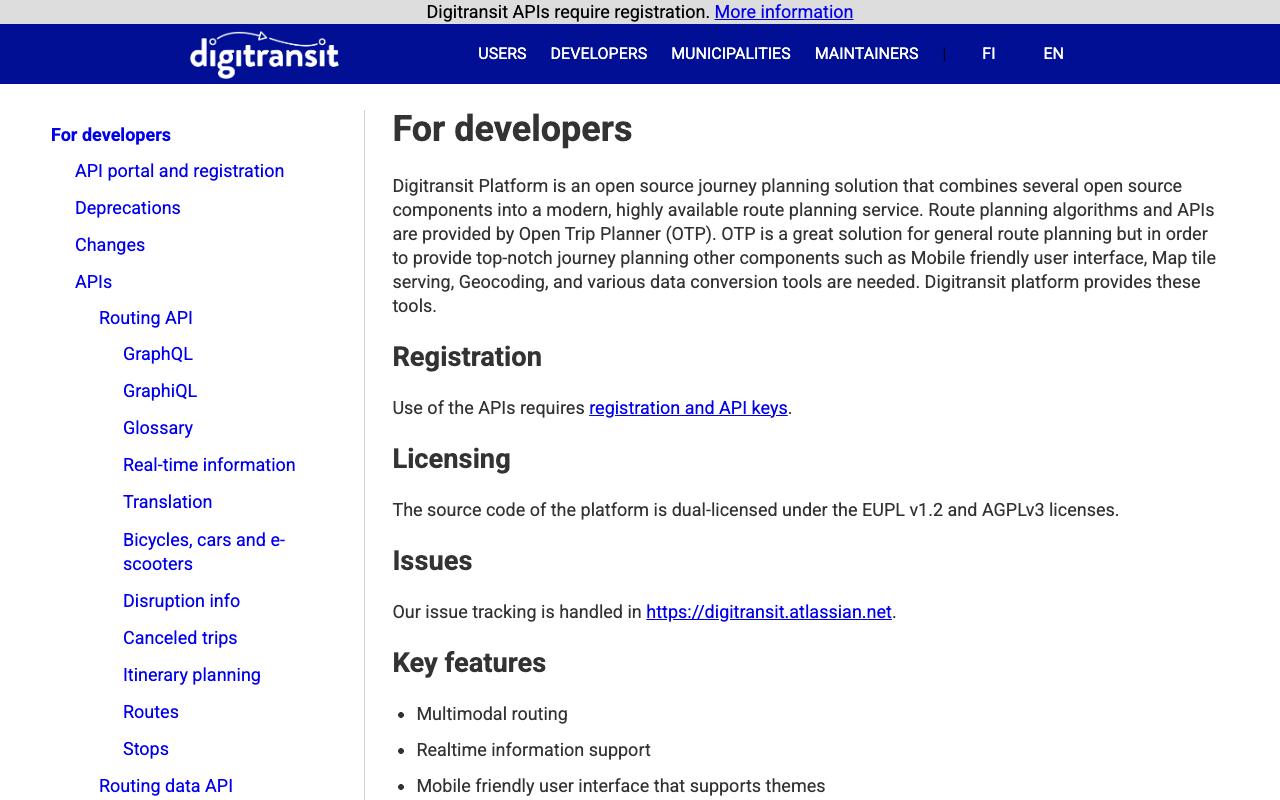Open Routing data API sidebar entry

(166, 786)
